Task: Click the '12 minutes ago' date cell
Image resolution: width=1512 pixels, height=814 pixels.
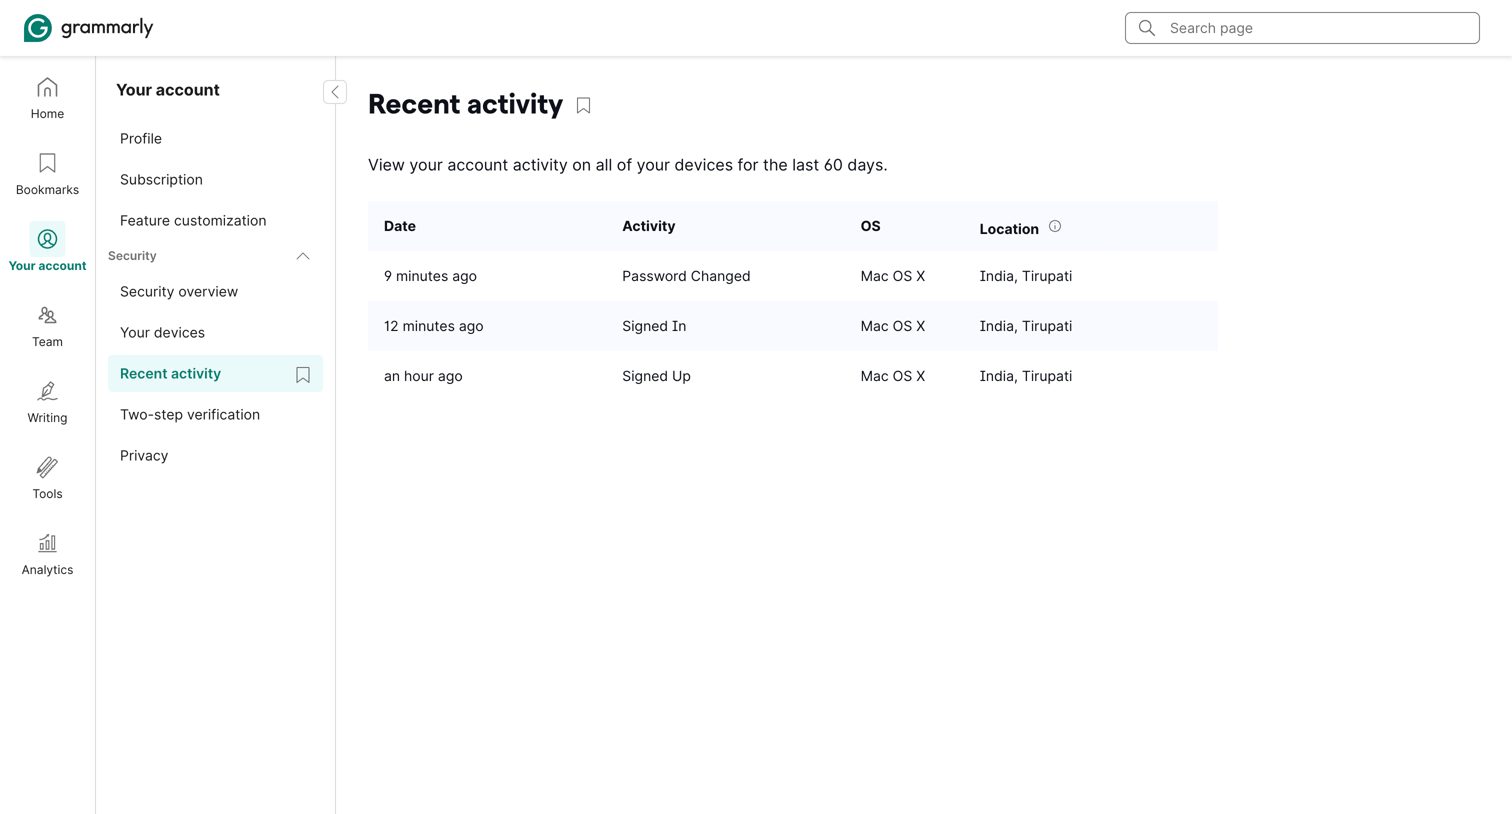Action: [434, 326]
